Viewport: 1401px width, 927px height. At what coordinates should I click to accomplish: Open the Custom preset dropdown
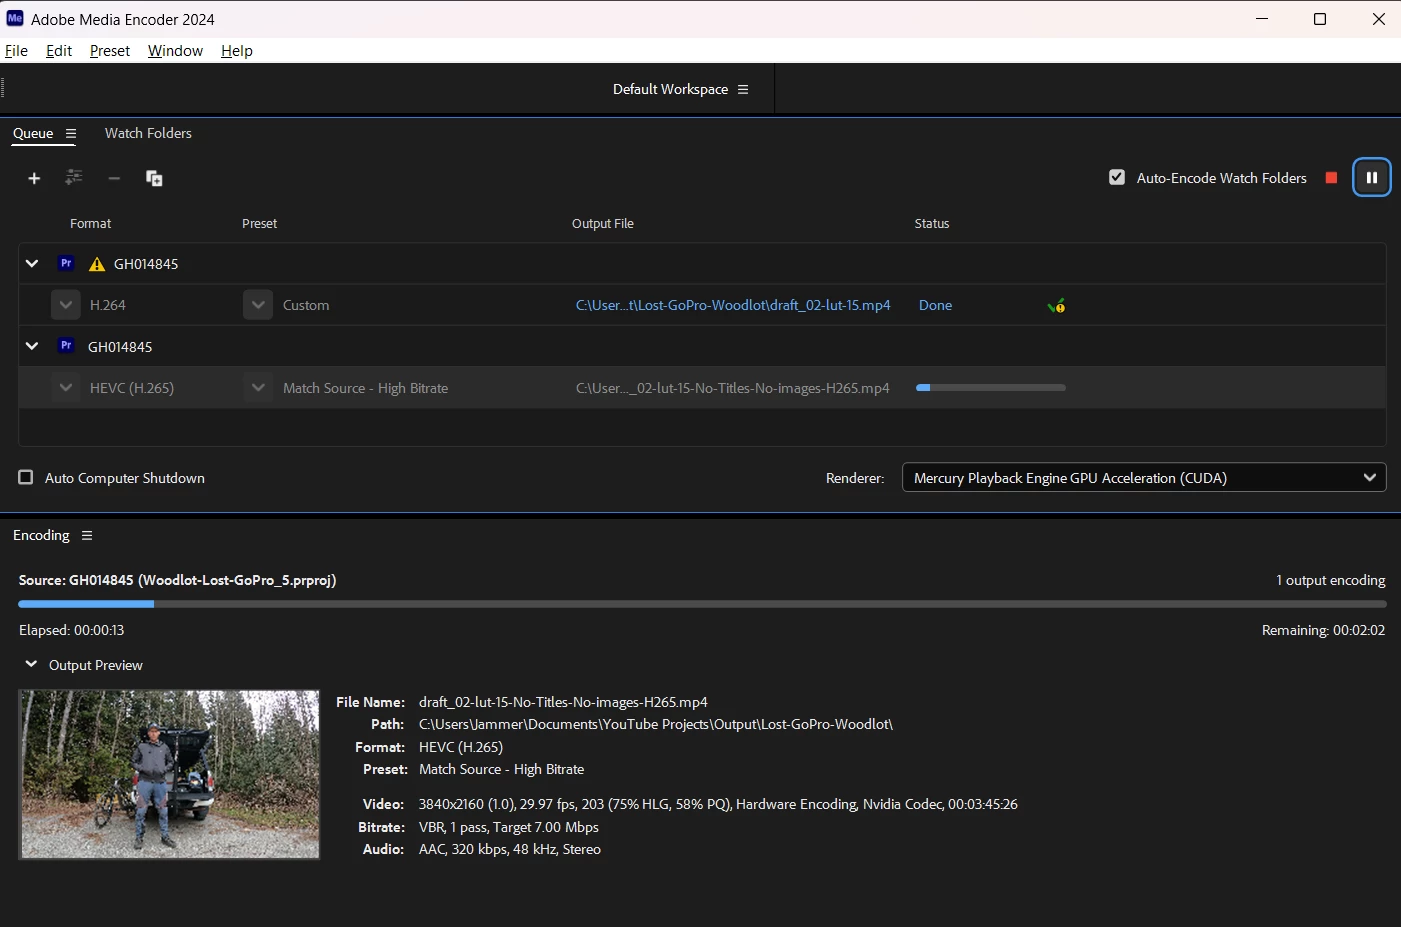click(258, 305)
